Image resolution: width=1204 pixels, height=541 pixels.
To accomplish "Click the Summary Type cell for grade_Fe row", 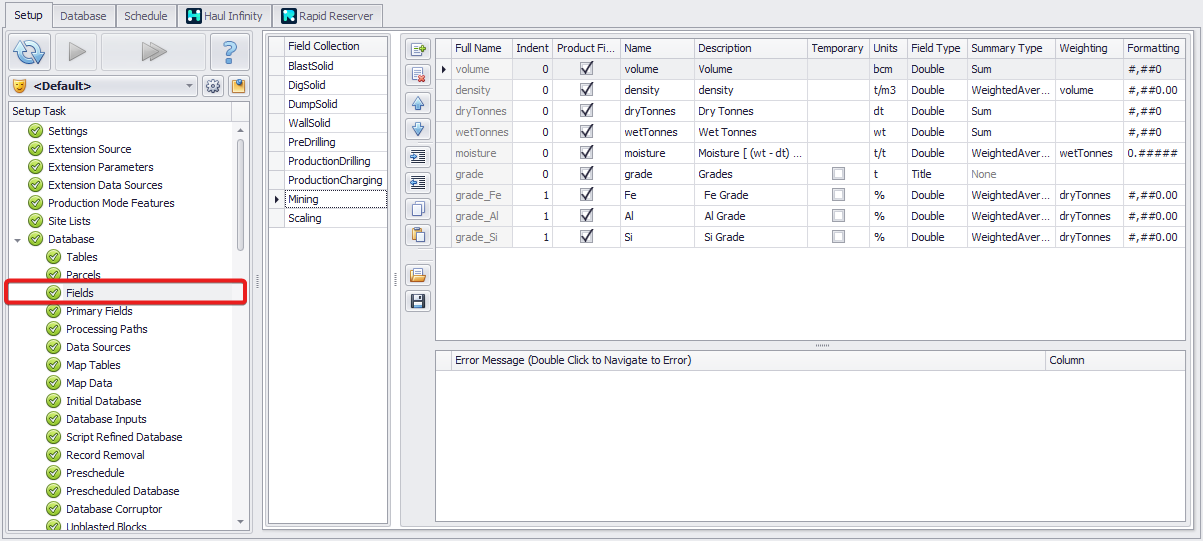I will click(x=1011, y=195).
